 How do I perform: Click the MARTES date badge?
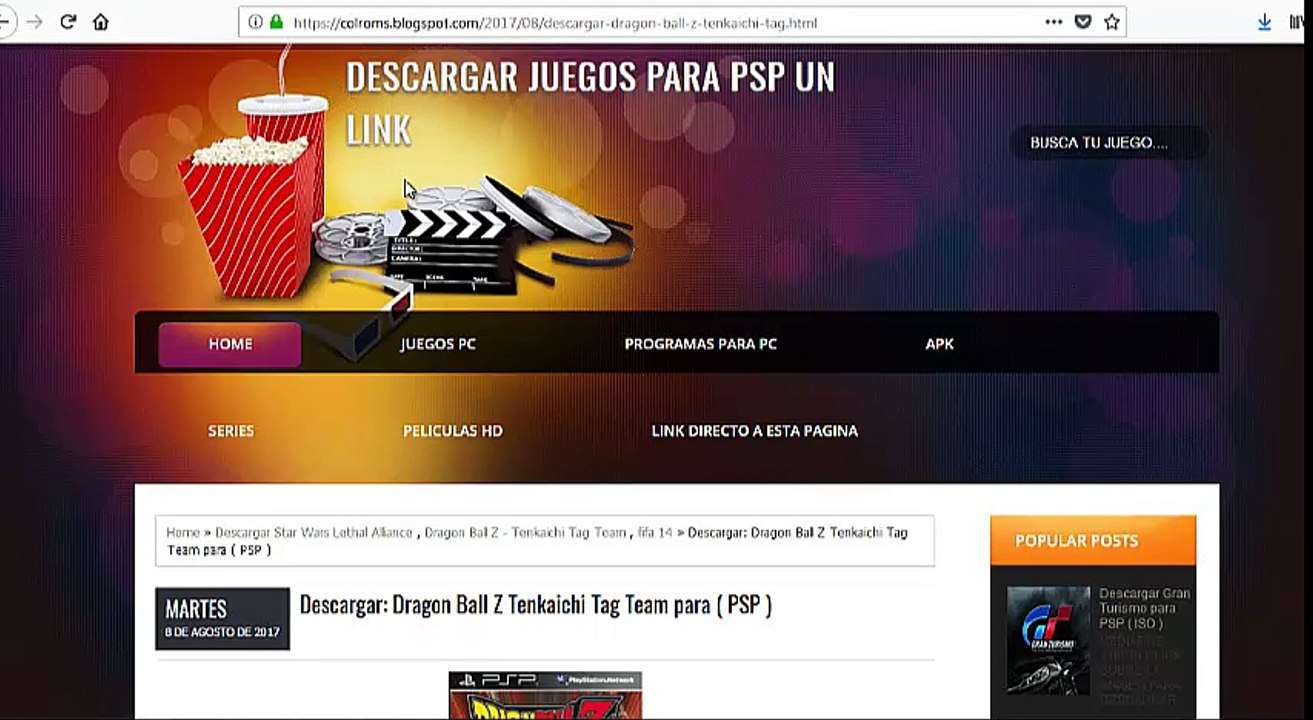[x=222, y=618]
